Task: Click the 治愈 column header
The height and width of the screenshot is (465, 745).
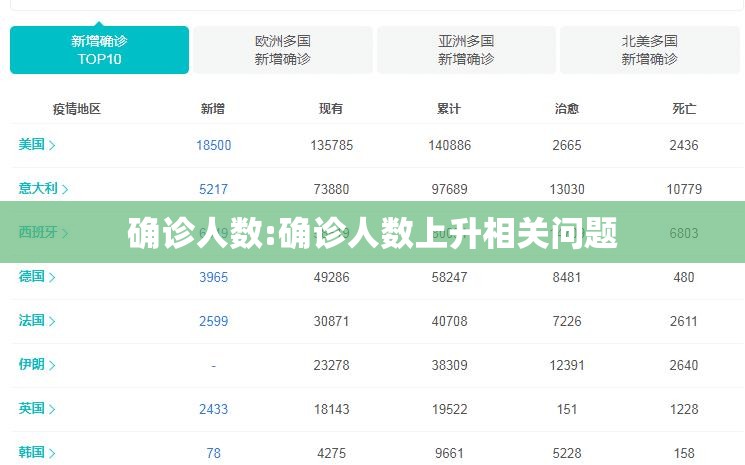Action: point(566,109)
